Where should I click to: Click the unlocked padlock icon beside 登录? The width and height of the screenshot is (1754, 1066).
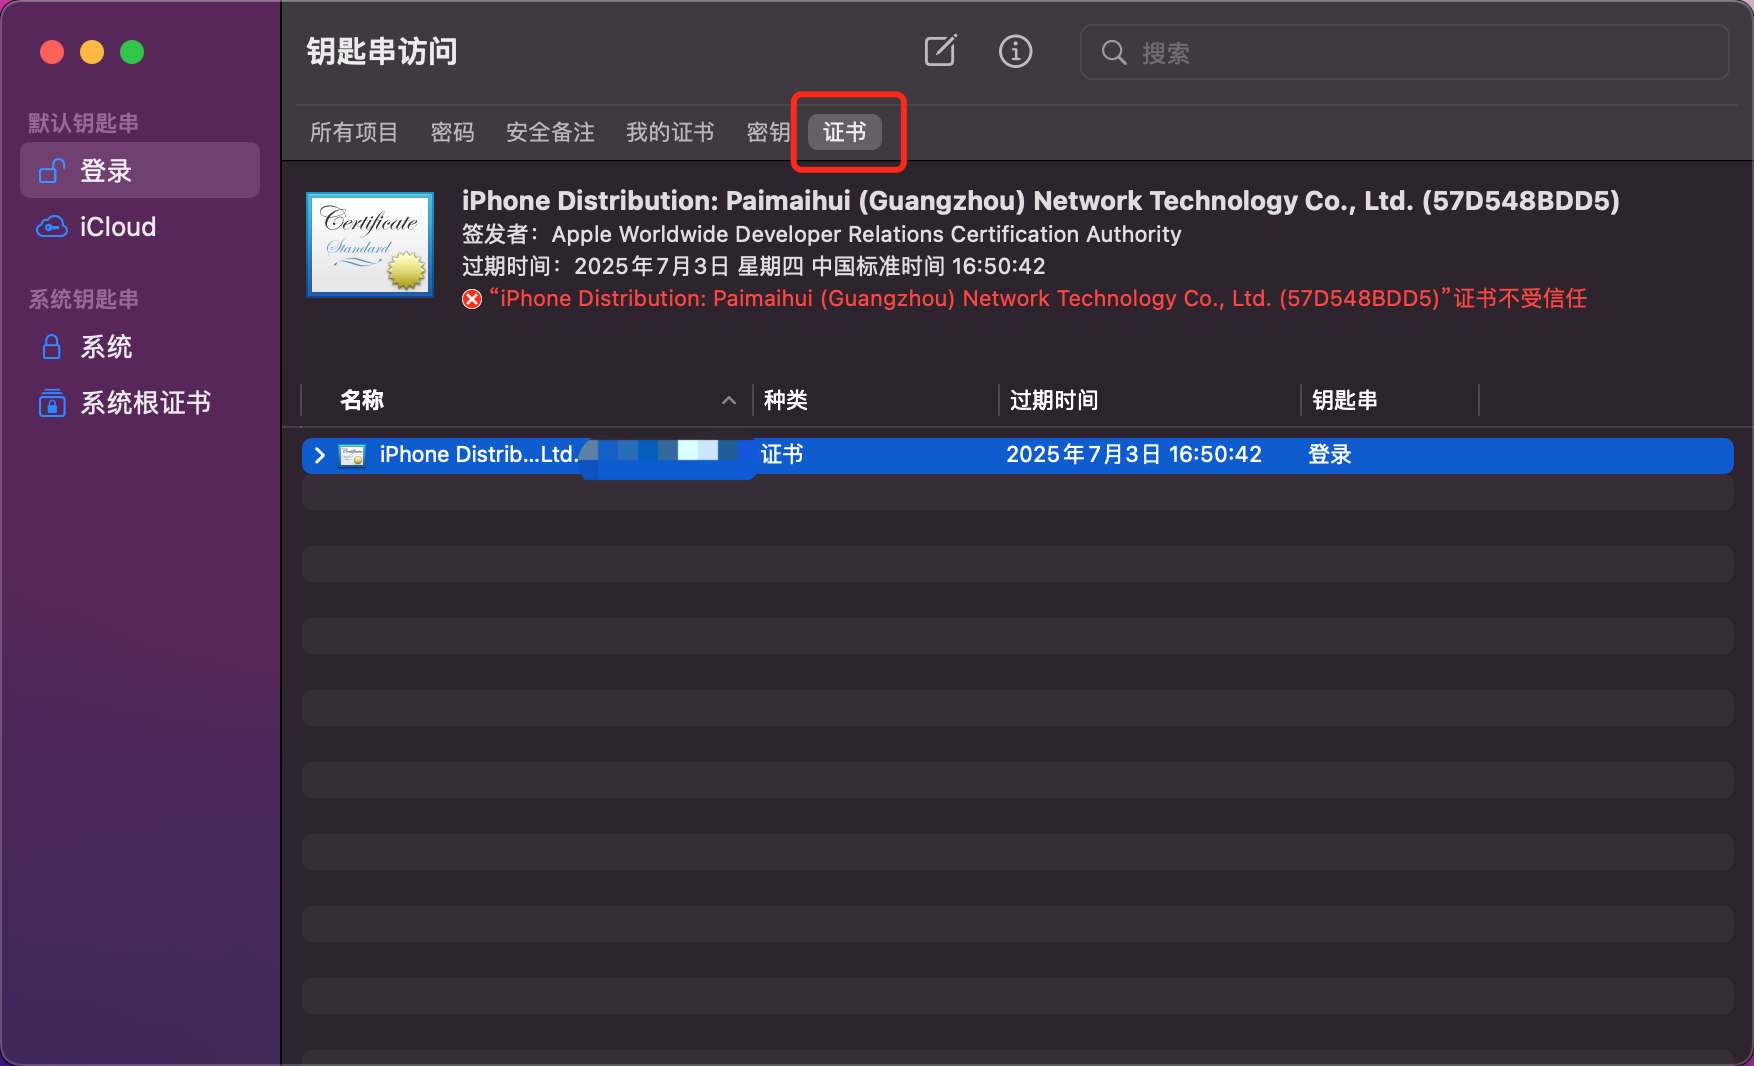52,171
